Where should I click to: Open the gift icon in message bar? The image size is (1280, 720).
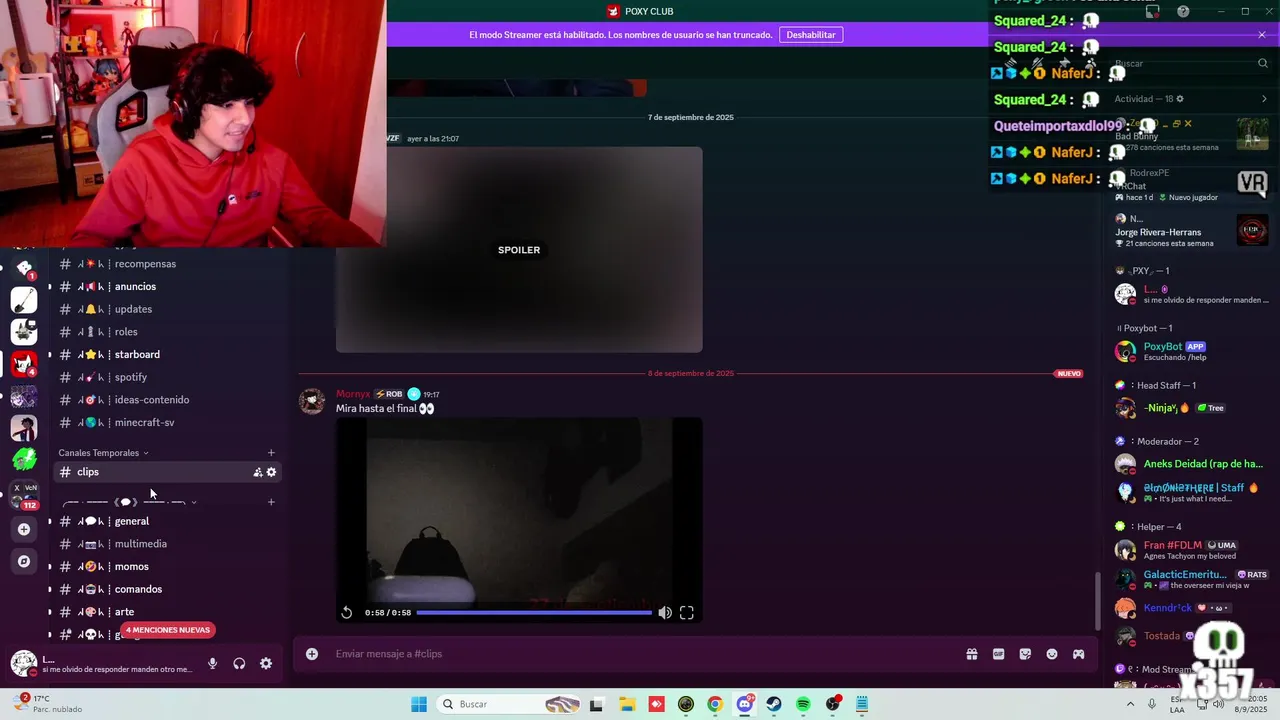pyautogui.click(x=971, y=654)
